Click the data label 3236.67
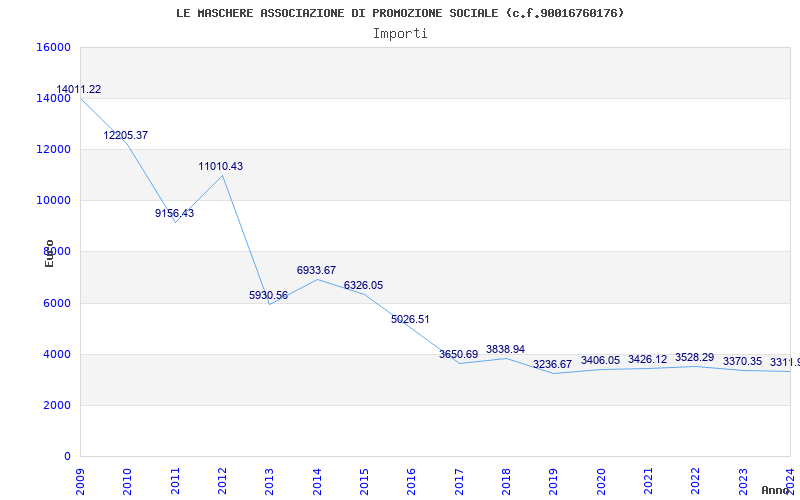The image size is (800, 500). click(x=553, y=364)
